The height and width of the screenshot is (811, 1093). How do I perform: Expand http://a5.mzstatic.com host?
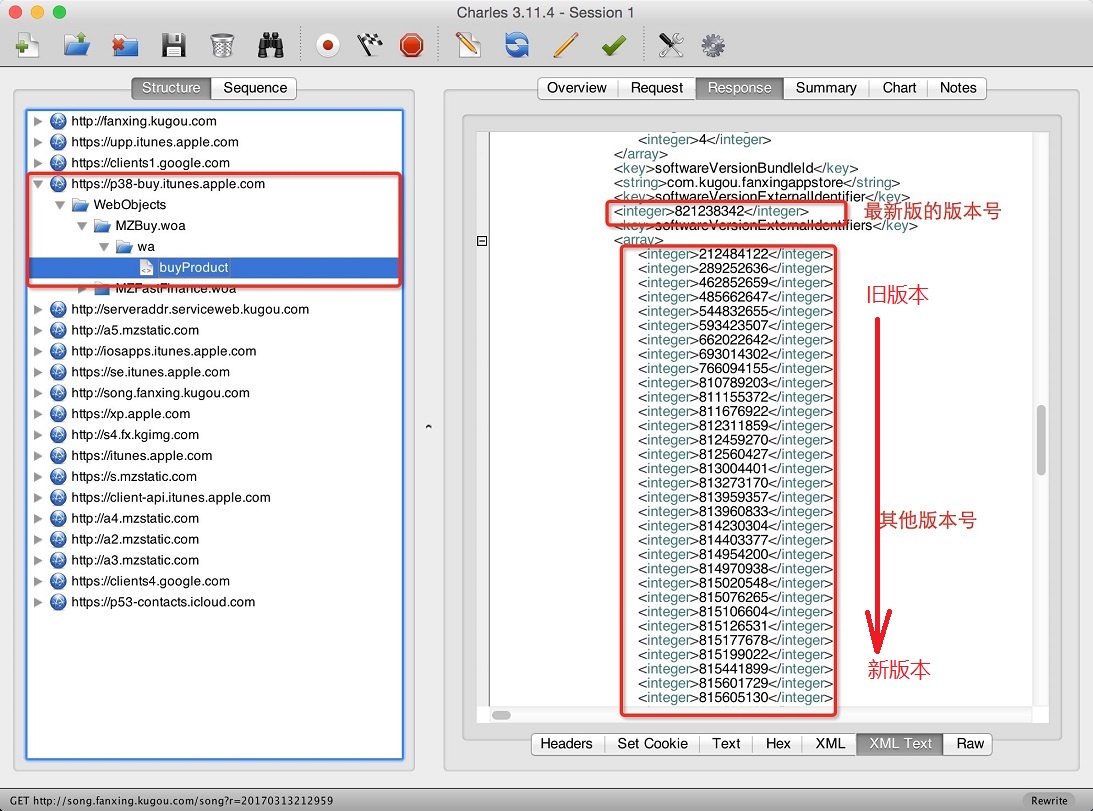pos(38,331)
